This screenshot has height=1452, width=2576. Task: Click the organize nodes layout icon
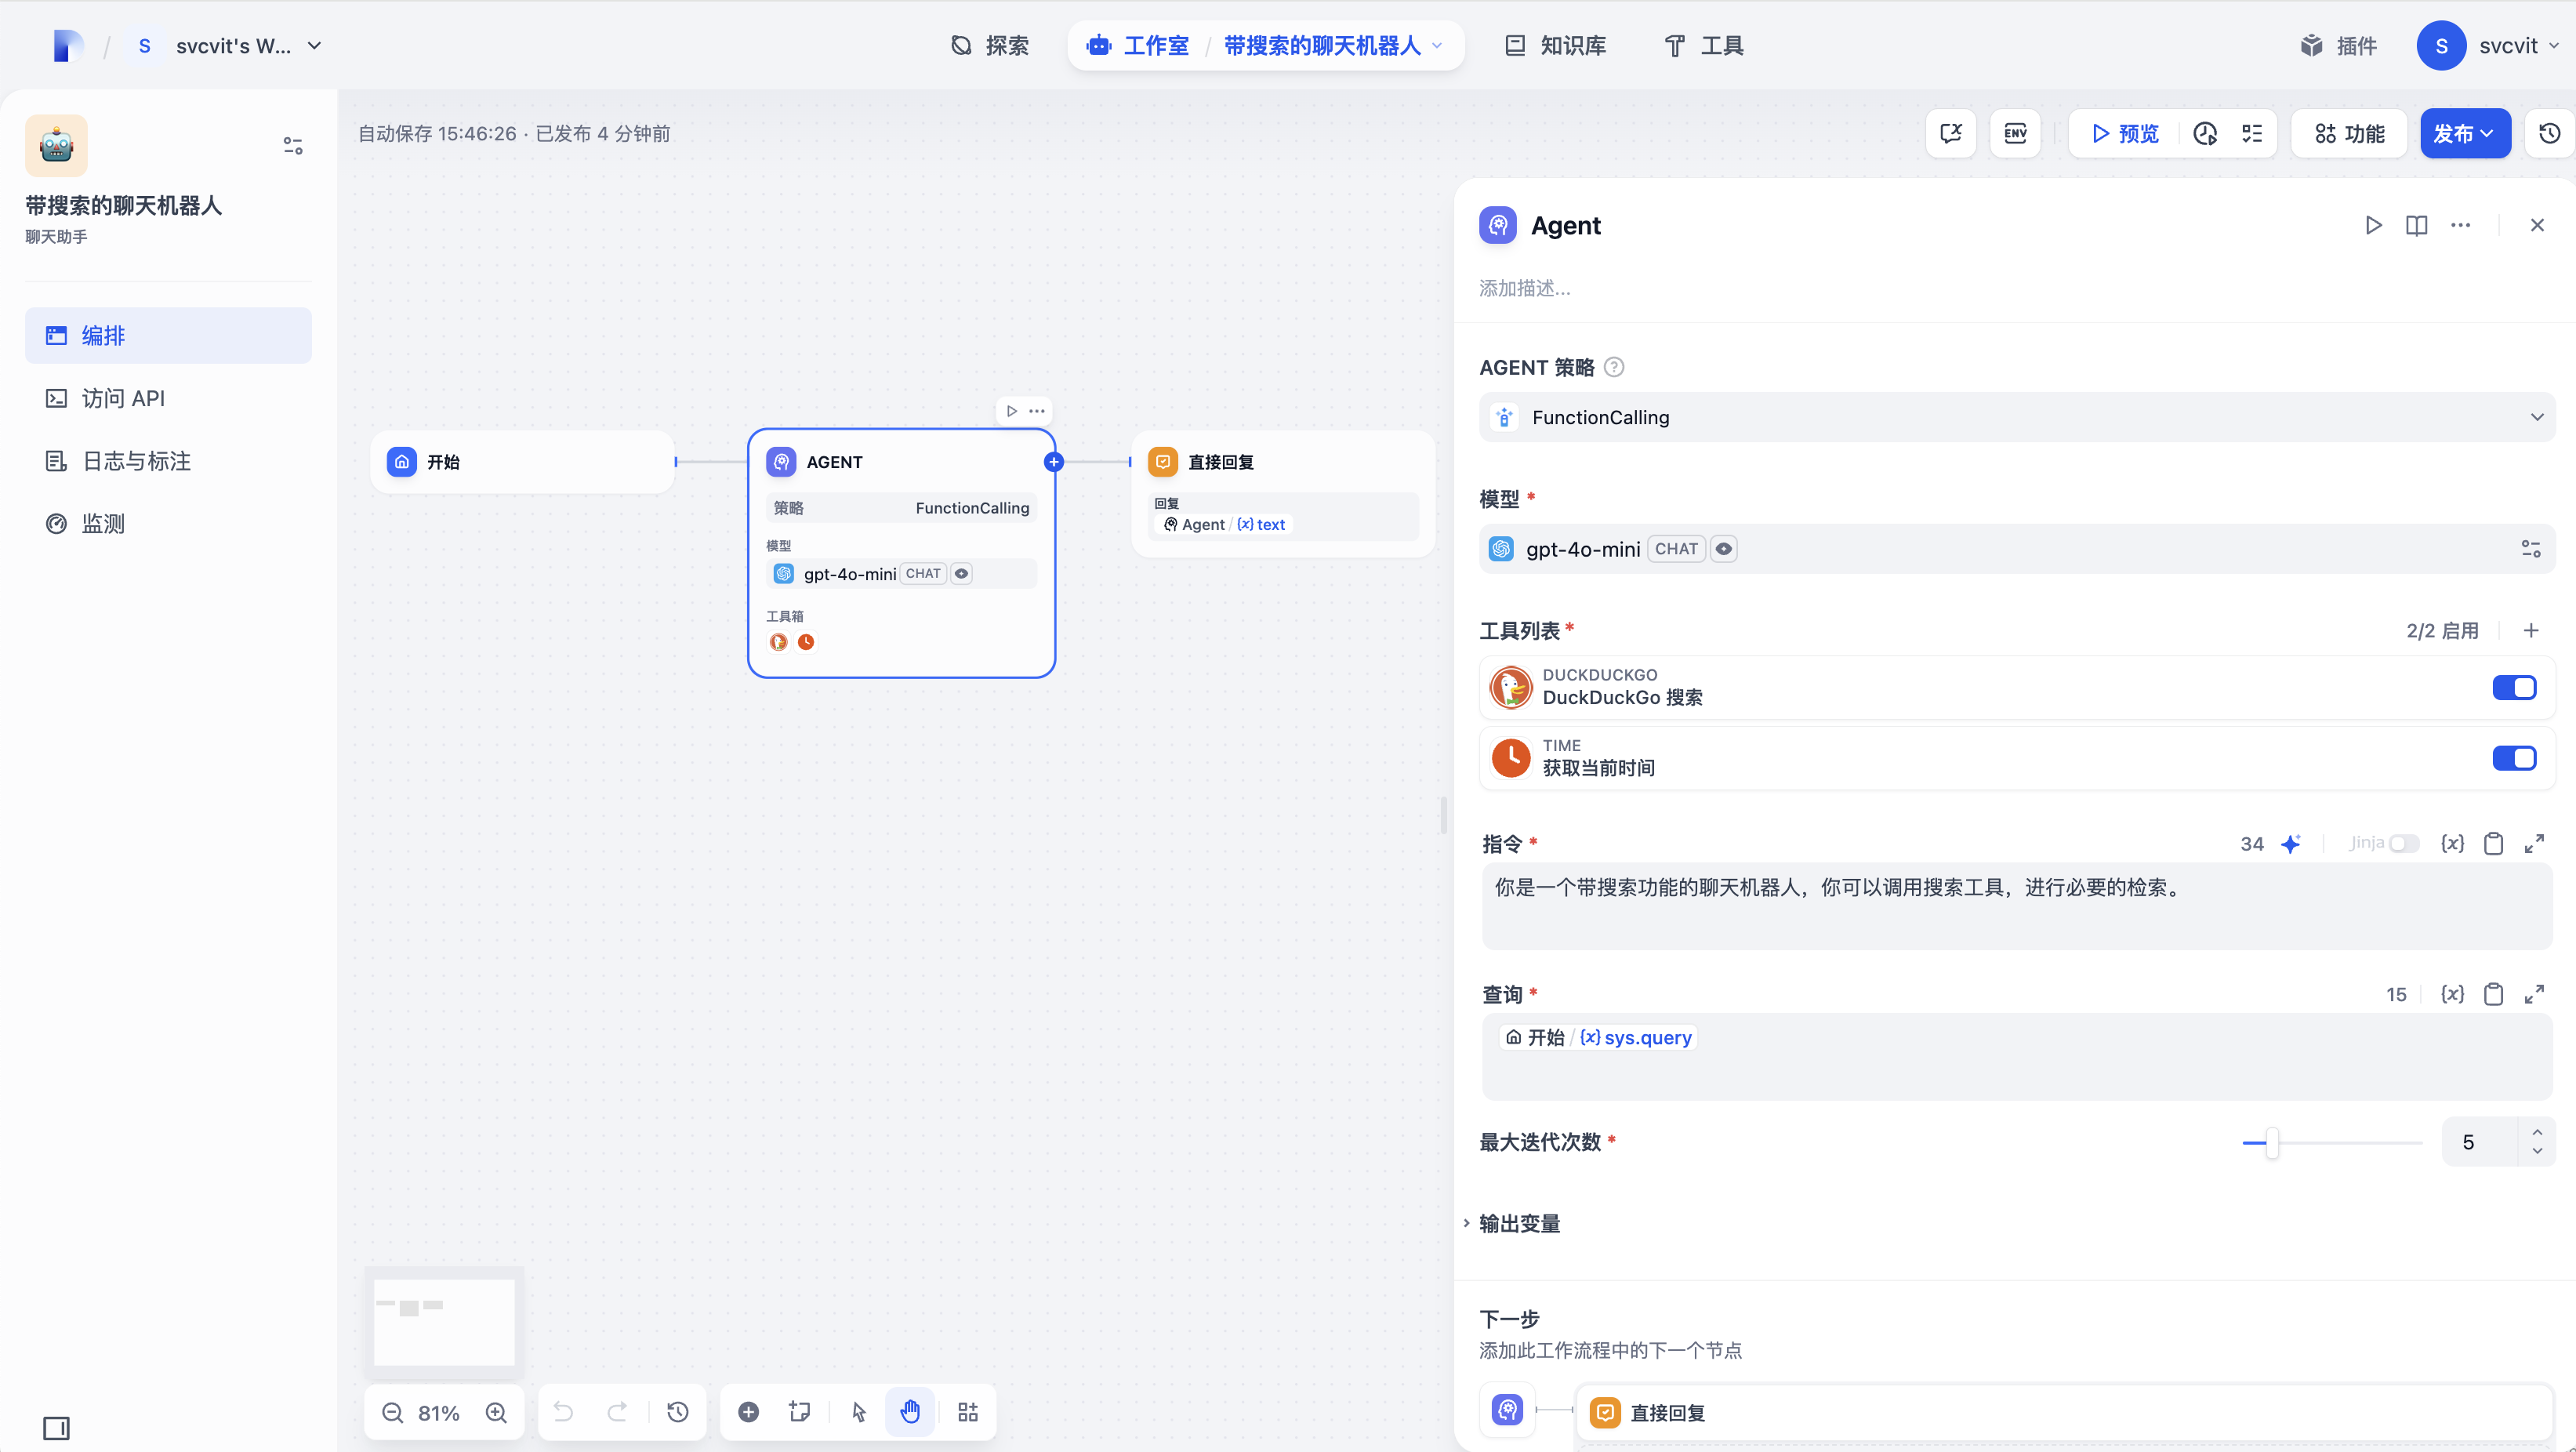tap(967, 1411)
